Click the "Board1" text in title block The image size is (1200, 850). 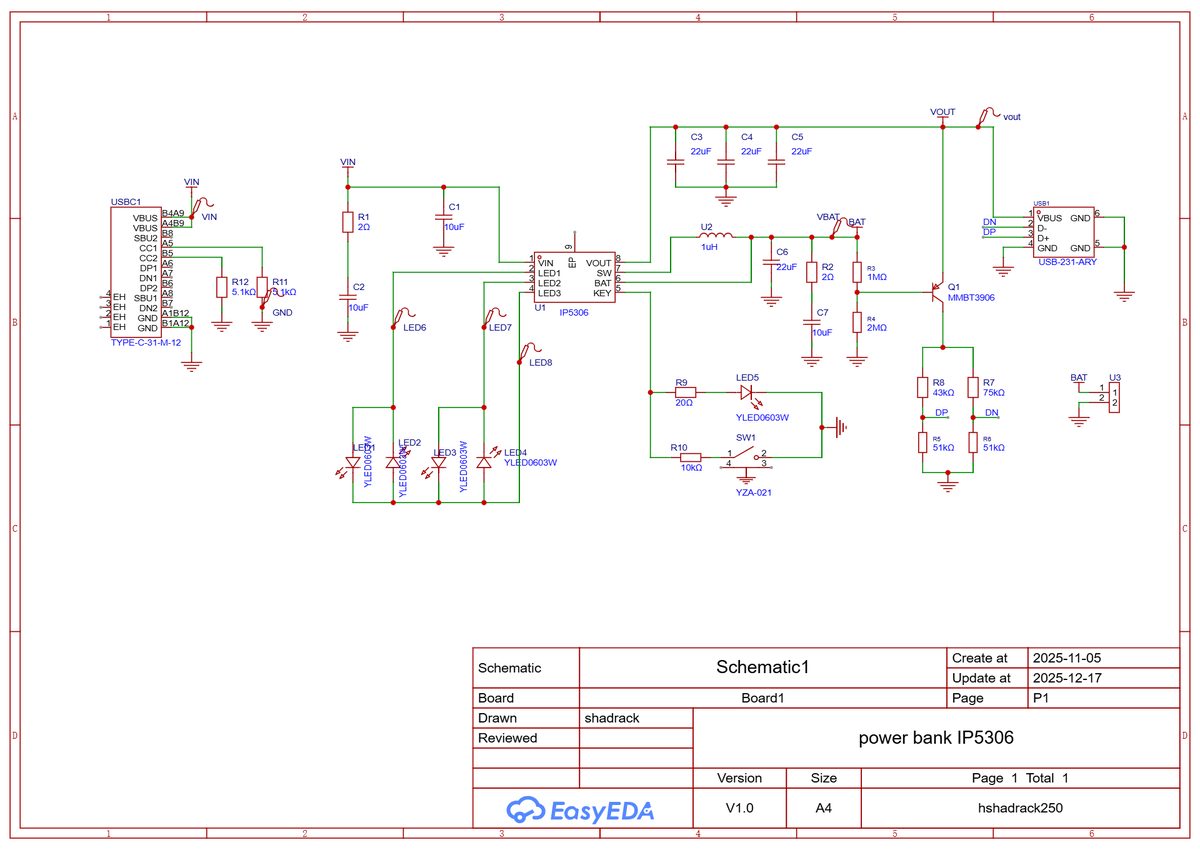pyautogui.click(x=762, y=698)
